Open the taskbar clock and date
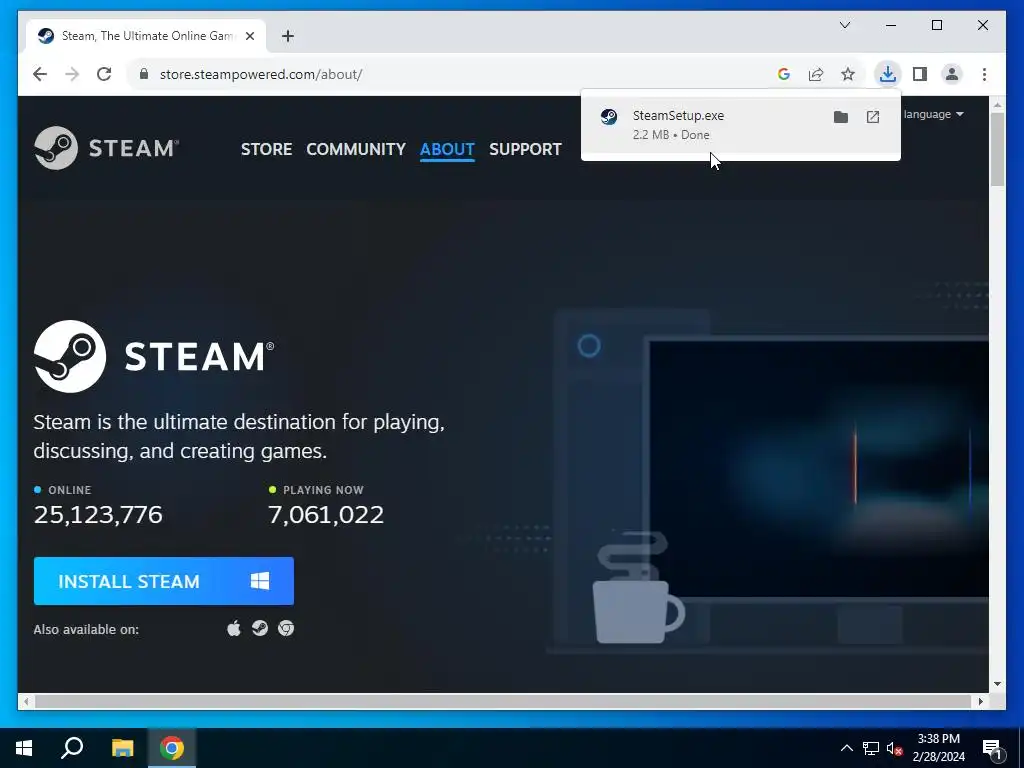1024x768 pixels. coord(938,748)
